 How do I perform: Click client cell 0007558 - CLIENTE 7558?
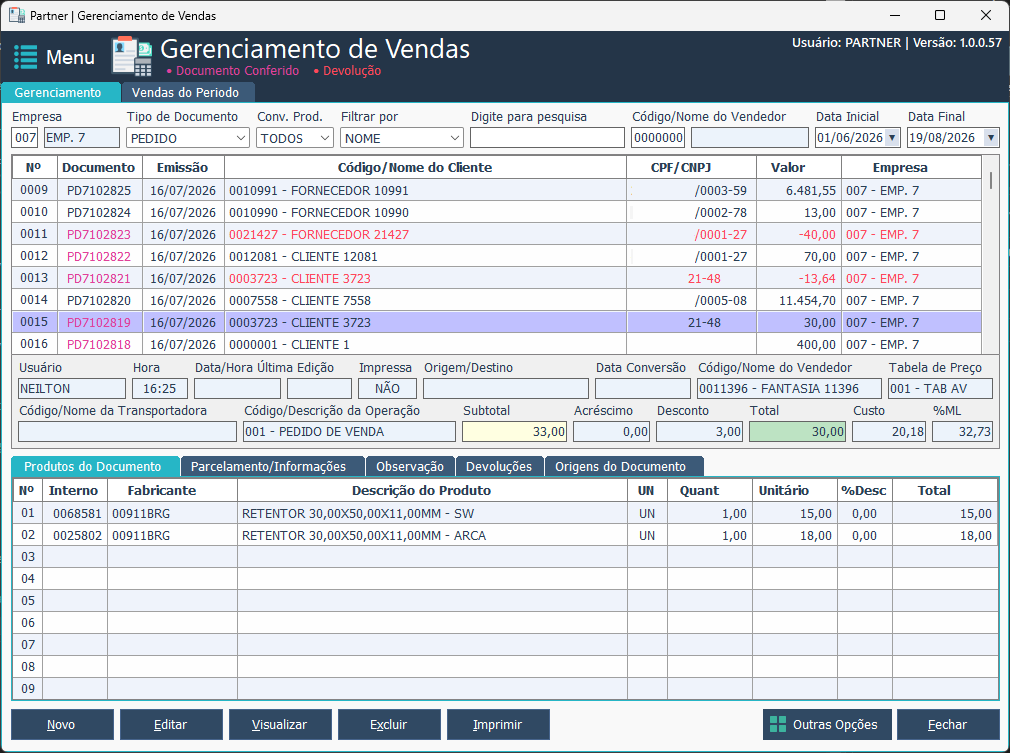(425, 300)
